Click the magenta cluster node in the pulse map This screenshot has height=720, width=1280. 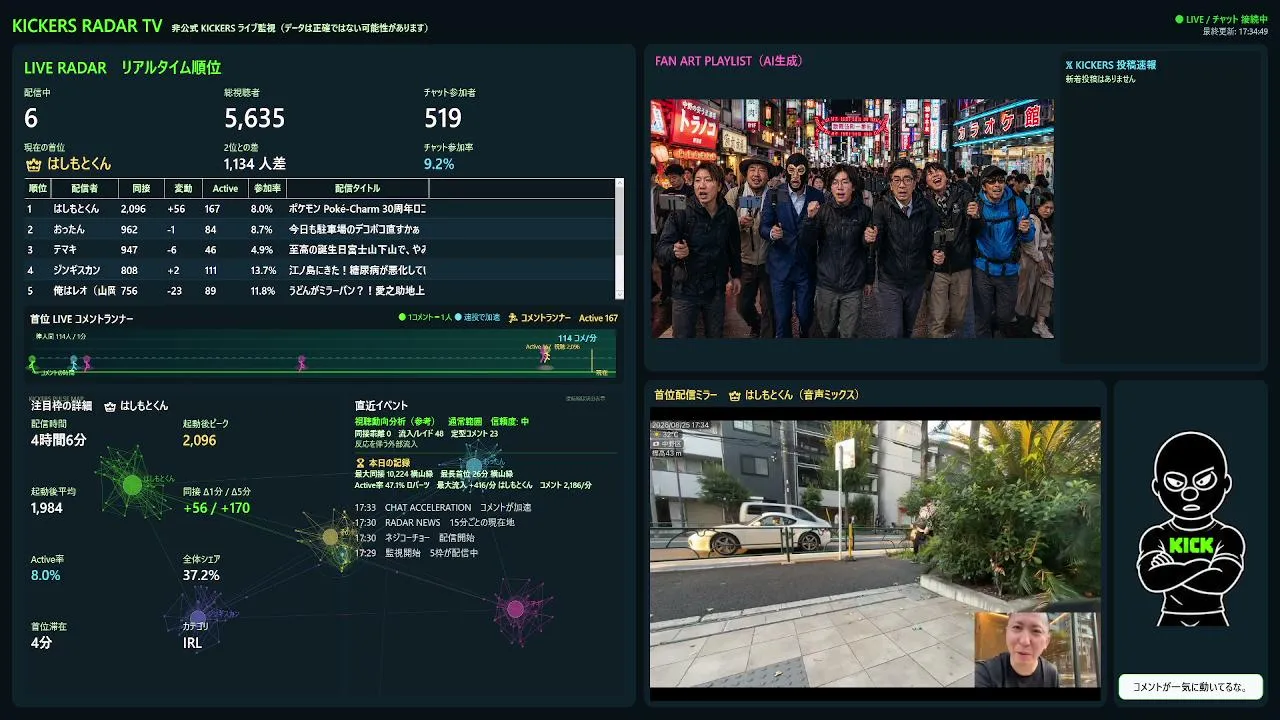pos(515,609)
